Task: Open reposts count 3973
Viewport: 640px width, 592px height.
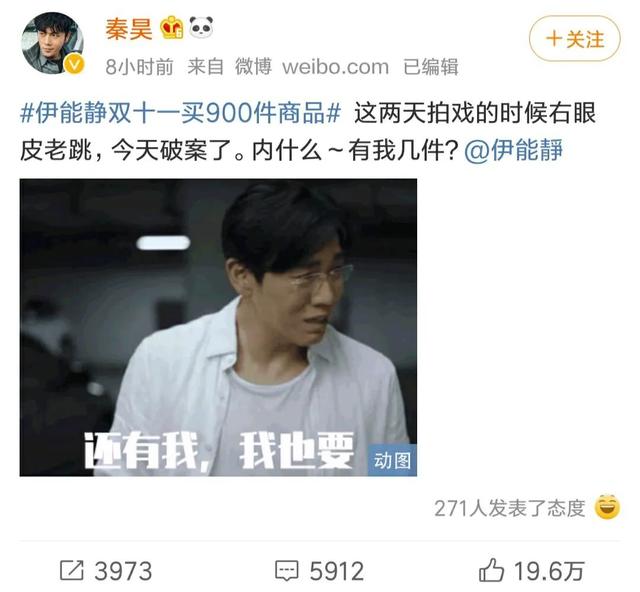Action: (123, 571)
